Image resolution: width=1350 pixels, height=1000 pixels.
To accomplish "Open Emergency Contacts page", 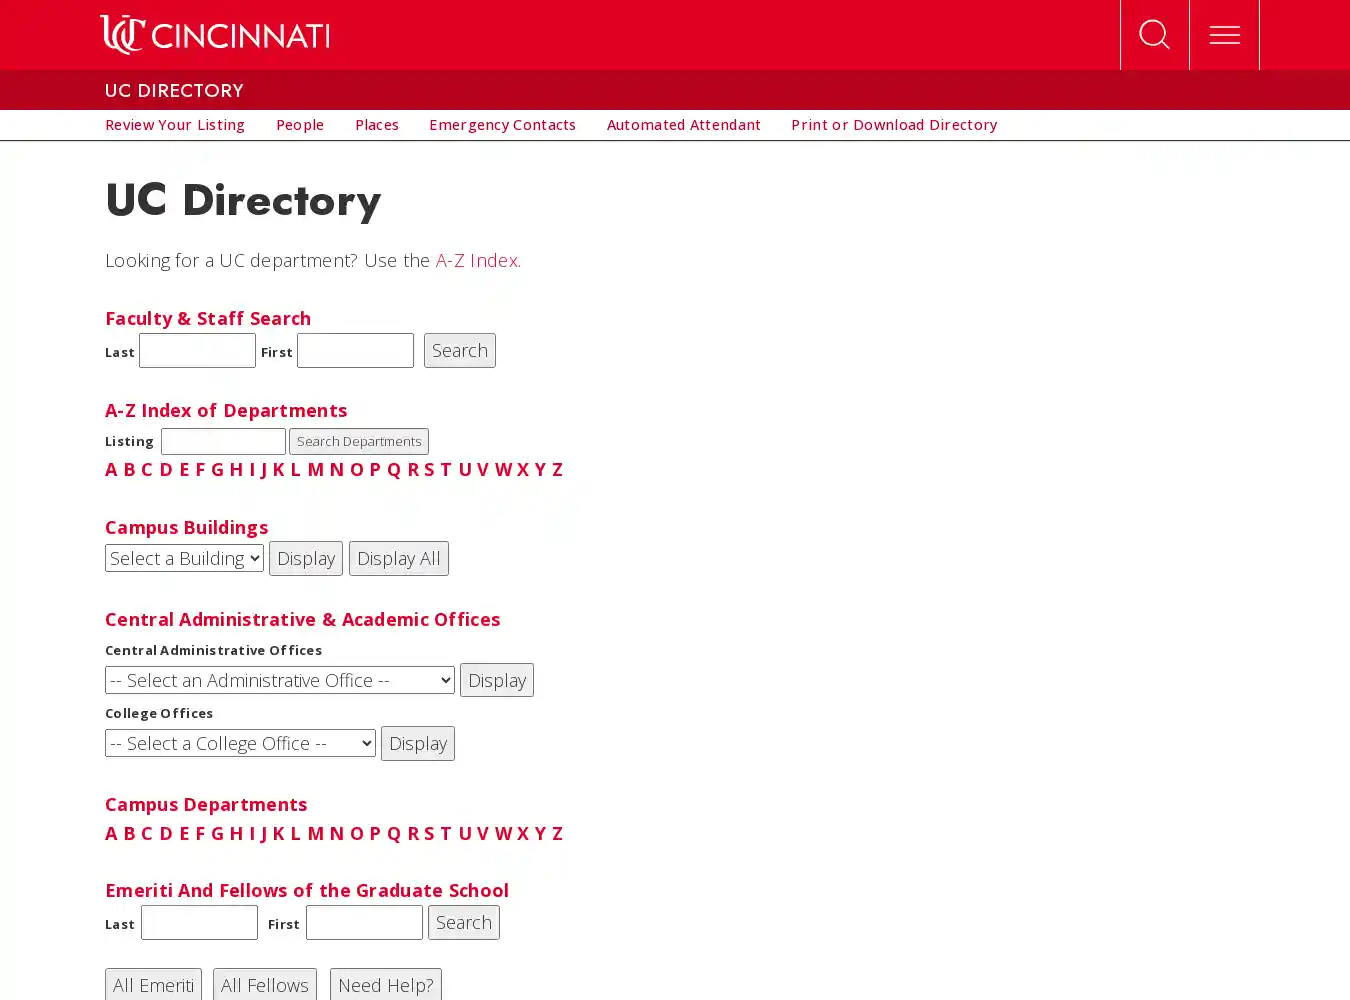I will click(x=502, y=125).
